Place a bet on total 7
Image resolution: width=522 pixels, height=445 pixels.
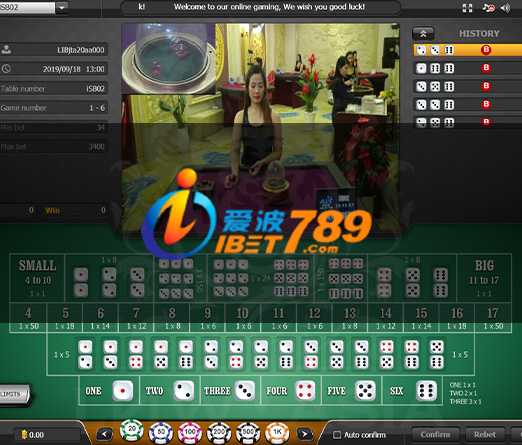[x=136, y=318]
